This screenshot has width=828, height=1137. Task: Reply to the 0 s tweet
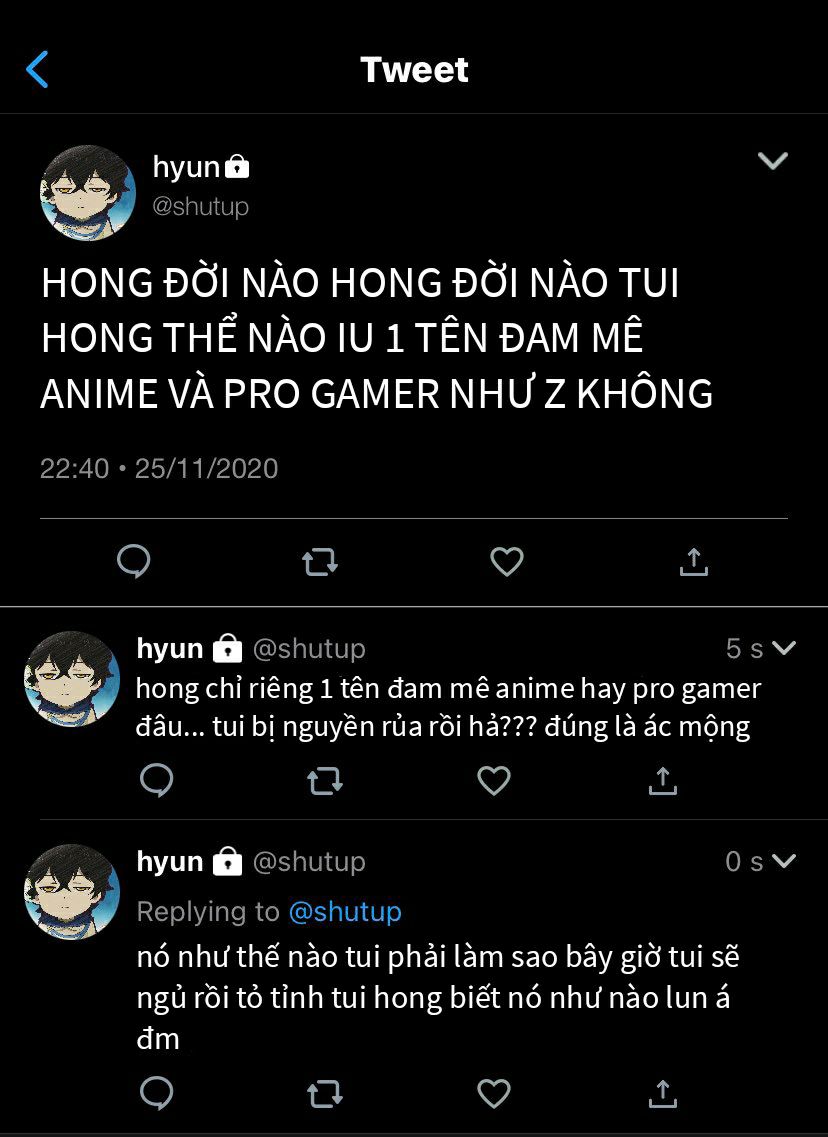pos(157,1094)
